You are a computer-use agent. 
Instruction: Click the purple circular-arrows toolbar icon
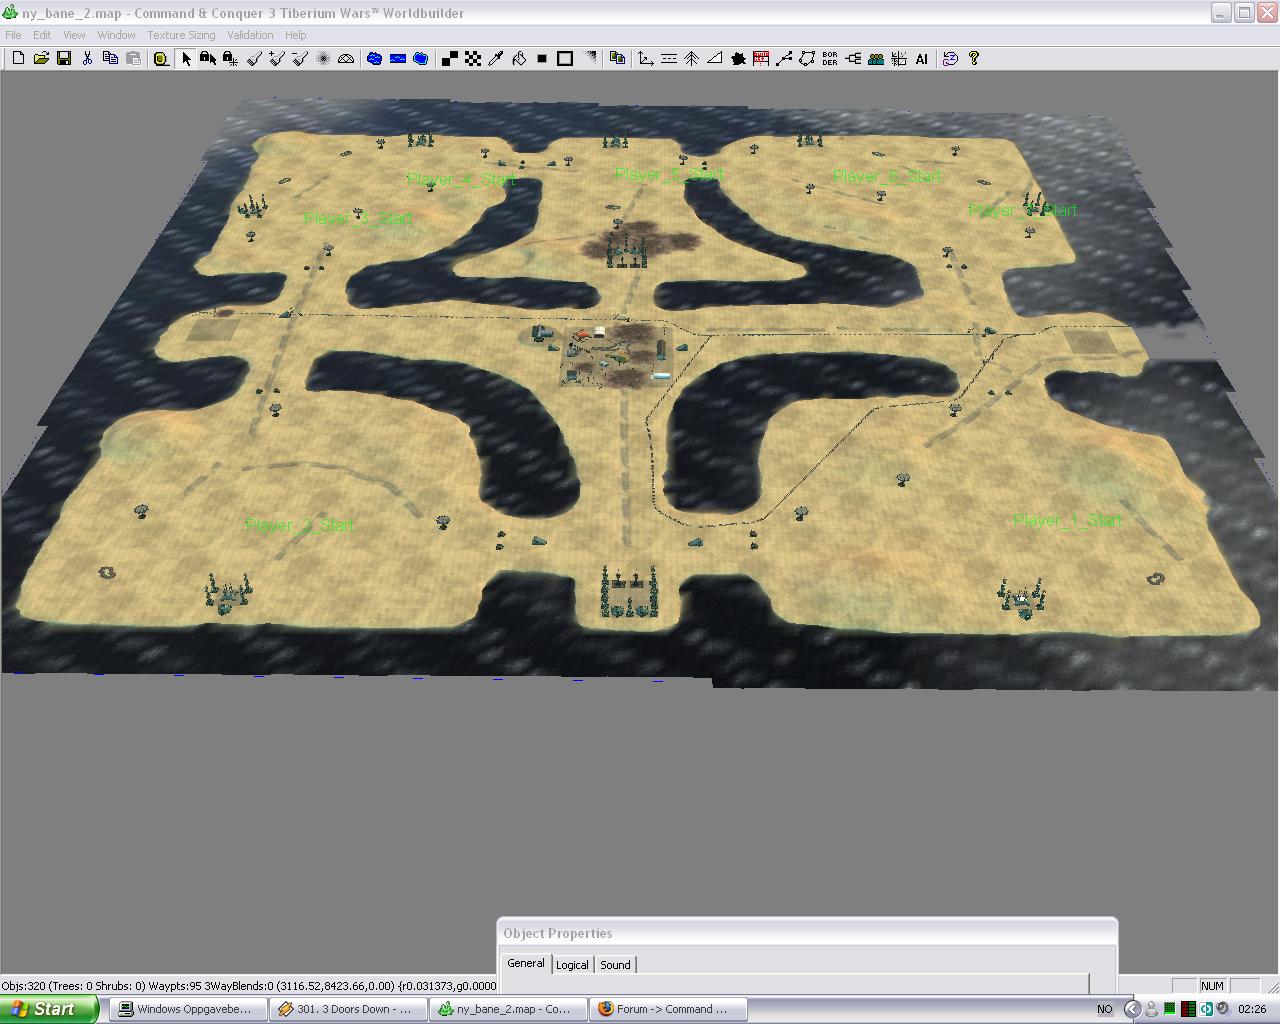tap(950, 59)
